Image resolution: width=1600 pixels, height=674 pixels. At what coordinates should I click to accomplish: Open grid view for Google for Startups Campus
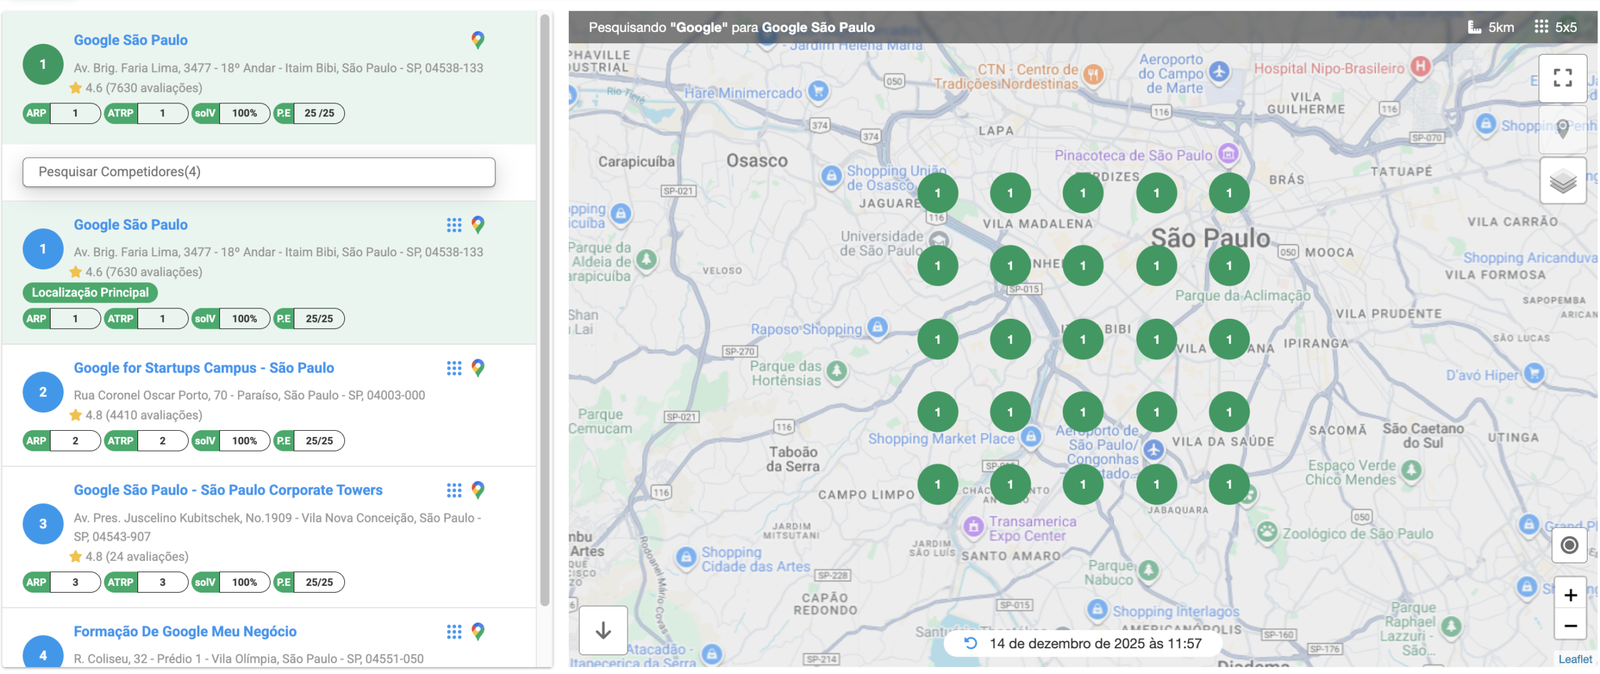454,368
